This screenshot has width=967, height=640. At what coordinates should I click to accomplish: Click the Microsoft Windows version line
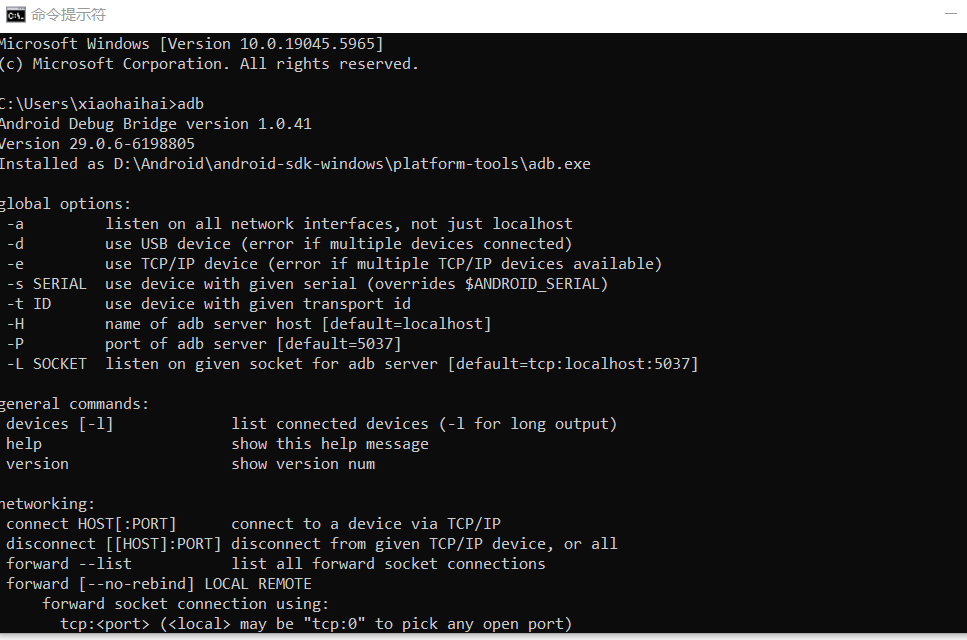click(x=191, y=44)
